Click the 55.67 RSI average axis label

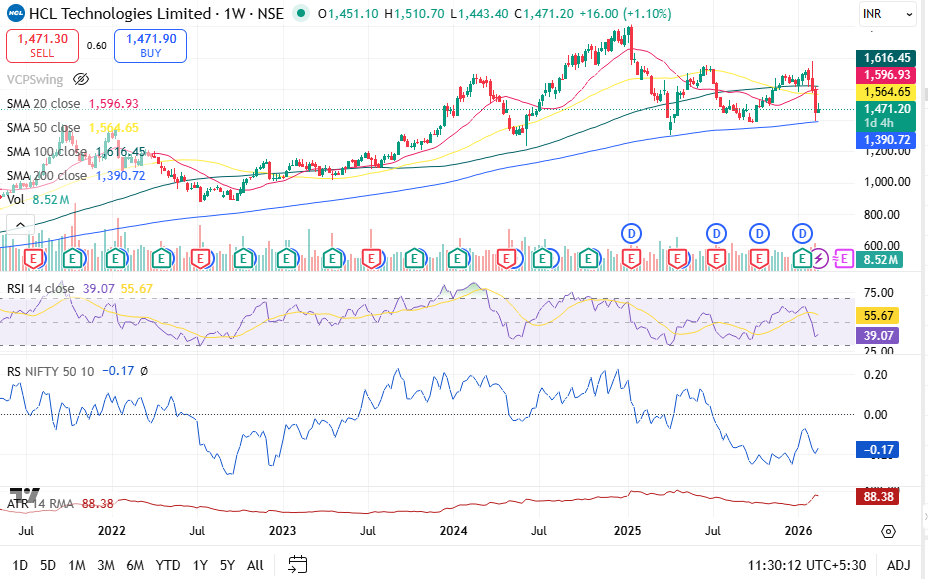[x=878, y=316]
